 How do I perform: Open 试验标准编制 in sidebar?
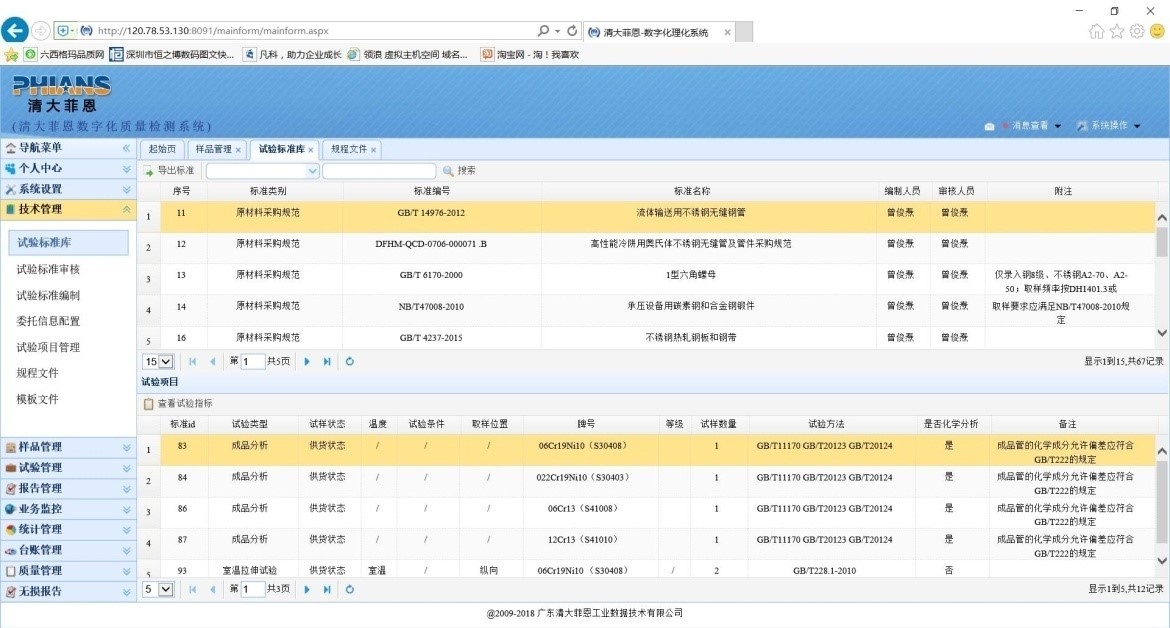coord(48,295)
